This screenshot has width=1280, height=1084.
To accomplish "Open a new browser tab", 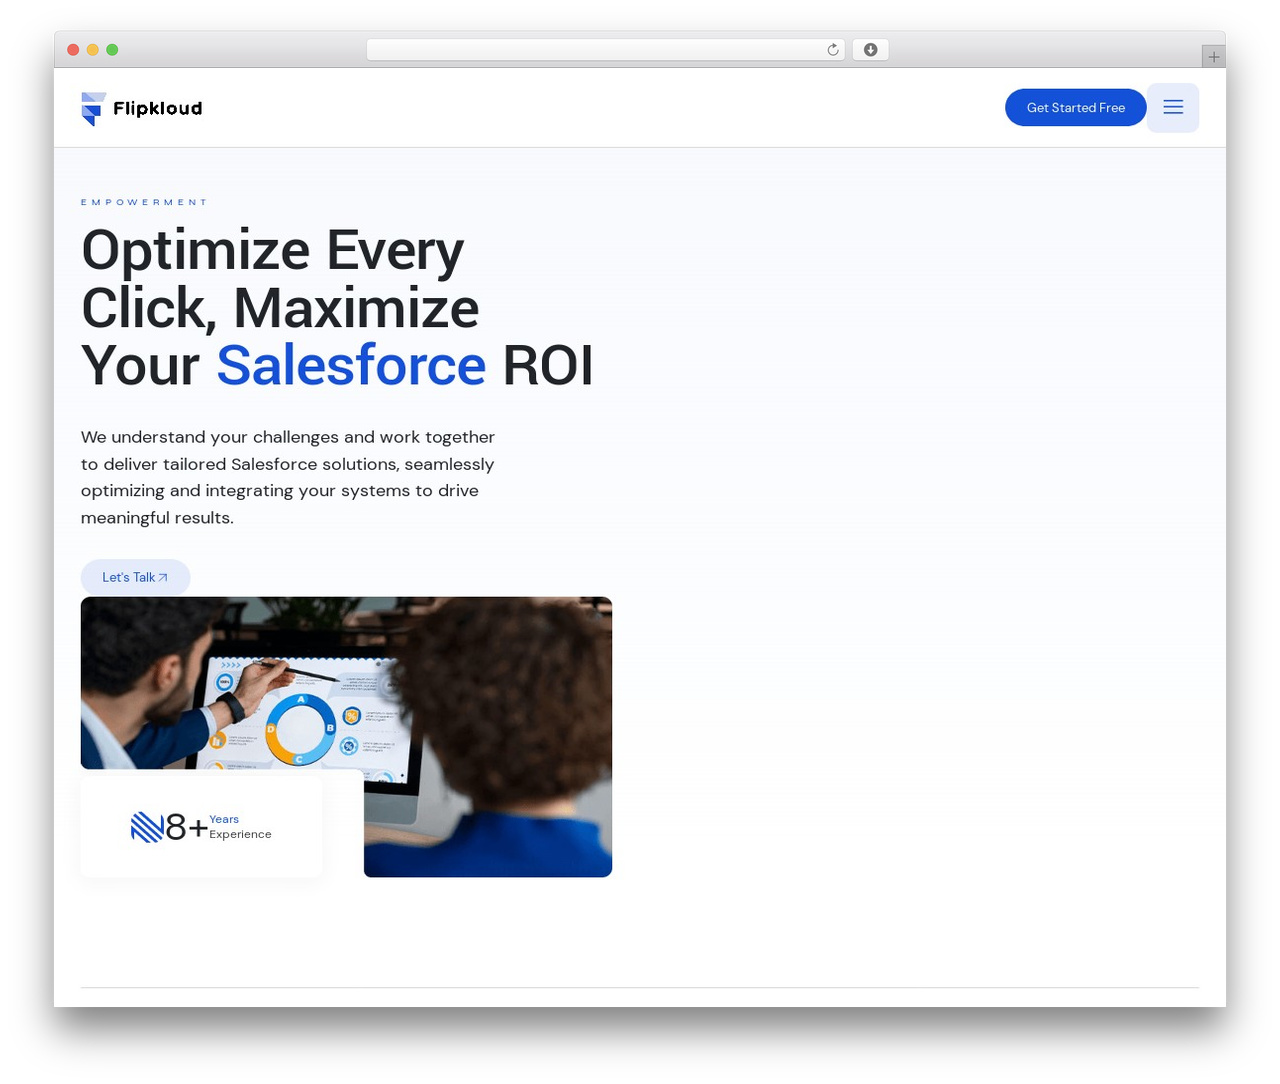I will (x=1213, y=57).
